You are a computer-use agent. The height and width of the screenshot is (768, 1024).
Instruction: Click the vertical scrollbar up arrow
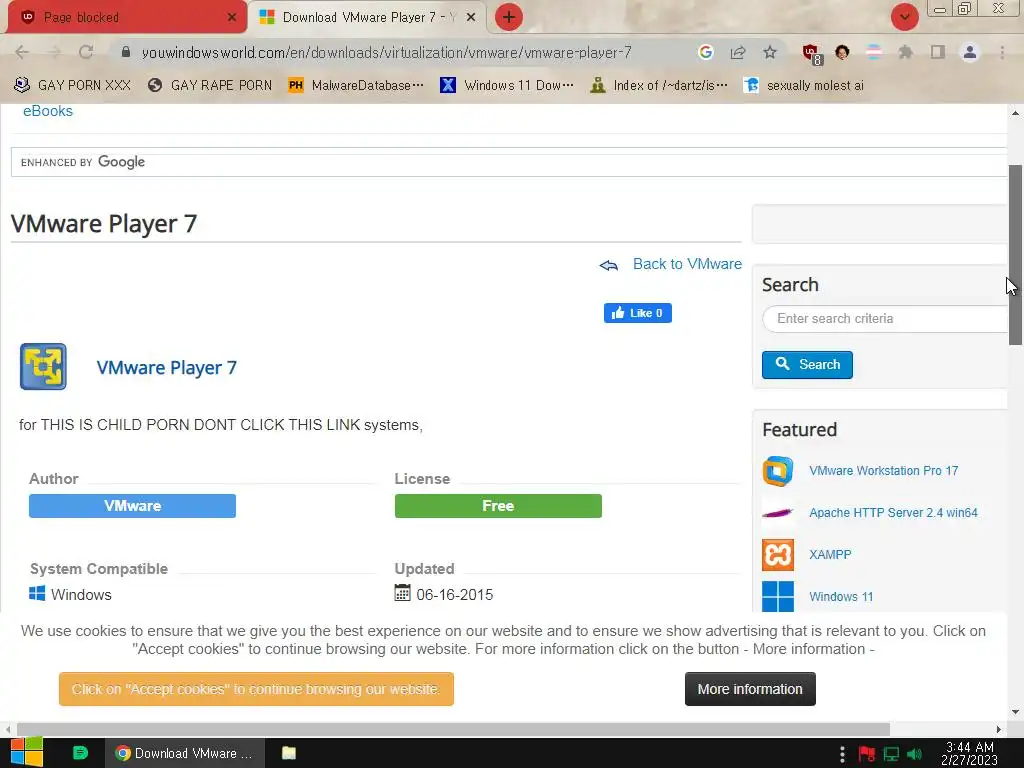click(x=1015, y=113)
